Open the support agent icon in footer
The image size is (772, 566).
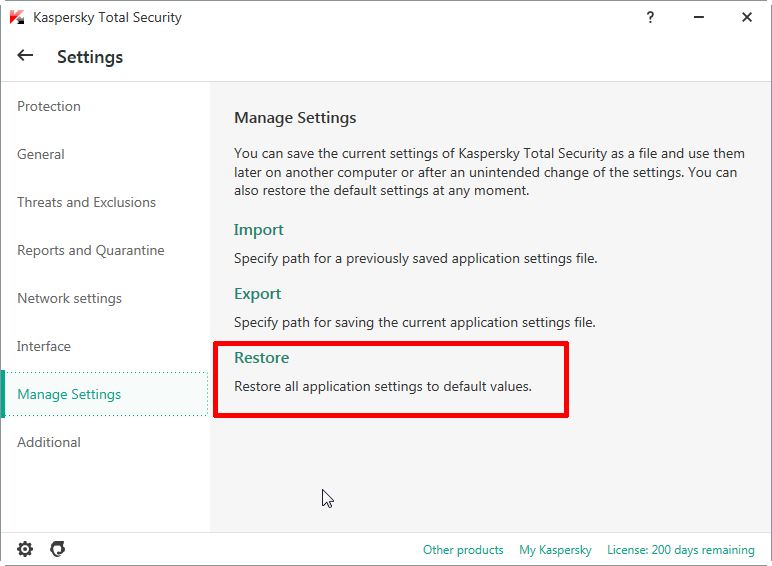point(58,549)
